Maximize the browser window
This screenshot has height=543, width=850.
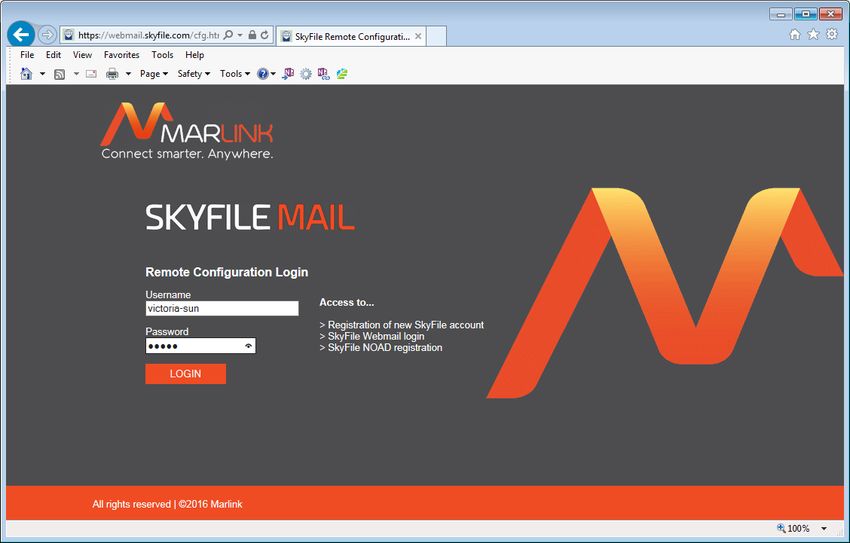(806, 14)
